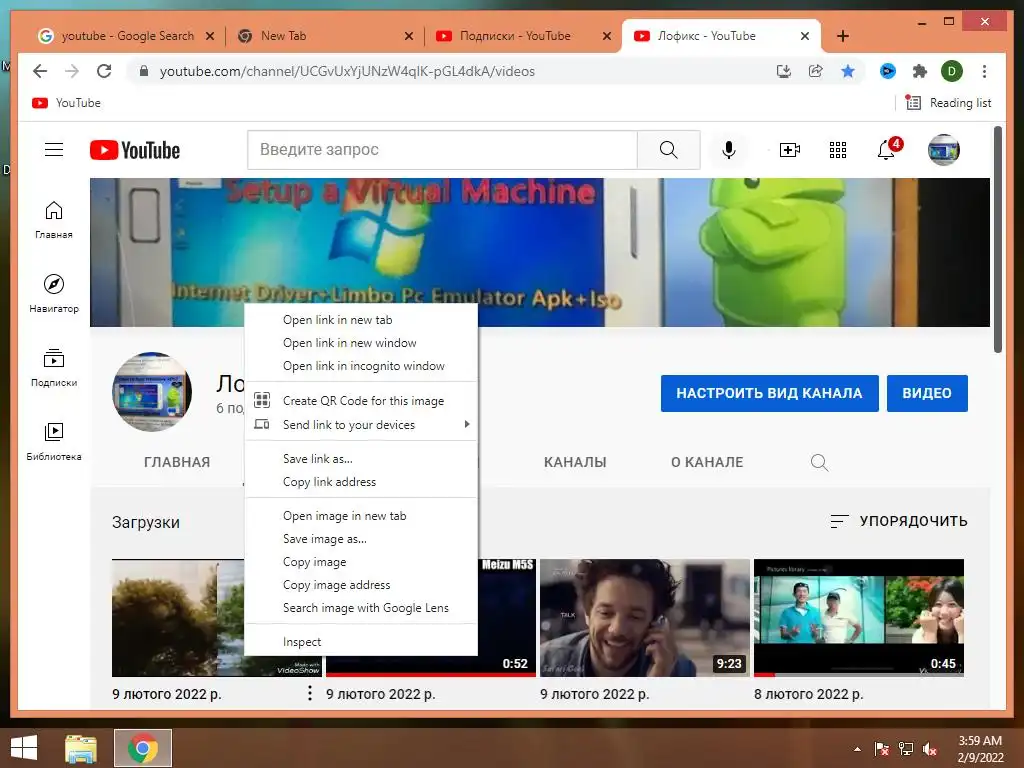The height and width of the screenshot is (768, 1024).
Task: Open the О КАНАЛЕ channel tab
Action: (707, 462)
